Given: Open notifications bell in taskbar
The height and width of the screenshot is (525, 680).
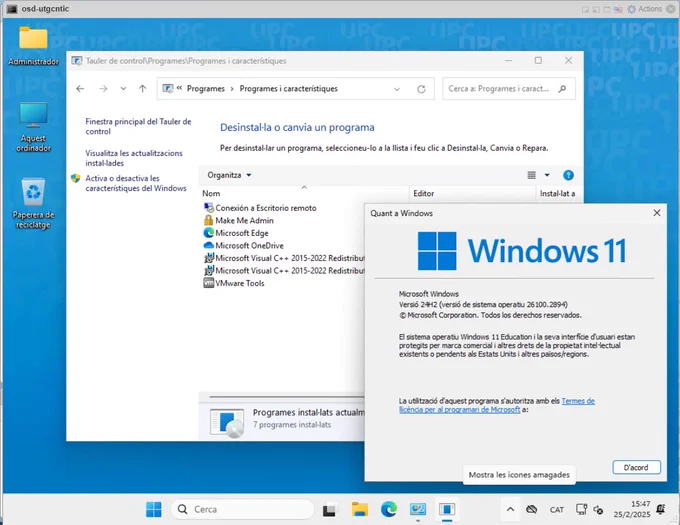Looking at the screenshot, I should point(661,509).
